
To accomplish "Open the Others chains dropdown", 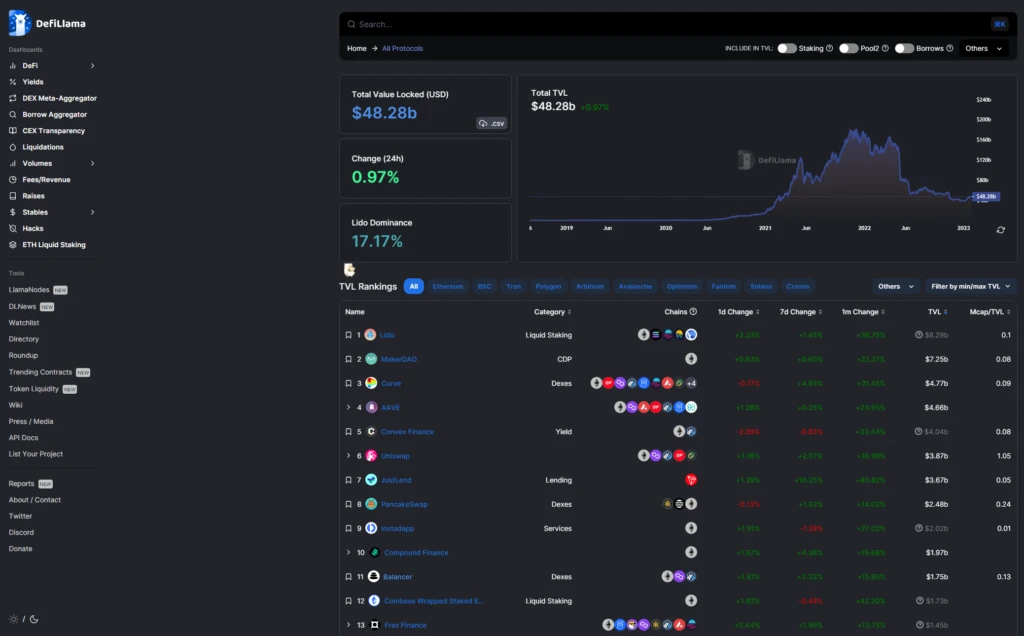I will click(x=896, y=287).
